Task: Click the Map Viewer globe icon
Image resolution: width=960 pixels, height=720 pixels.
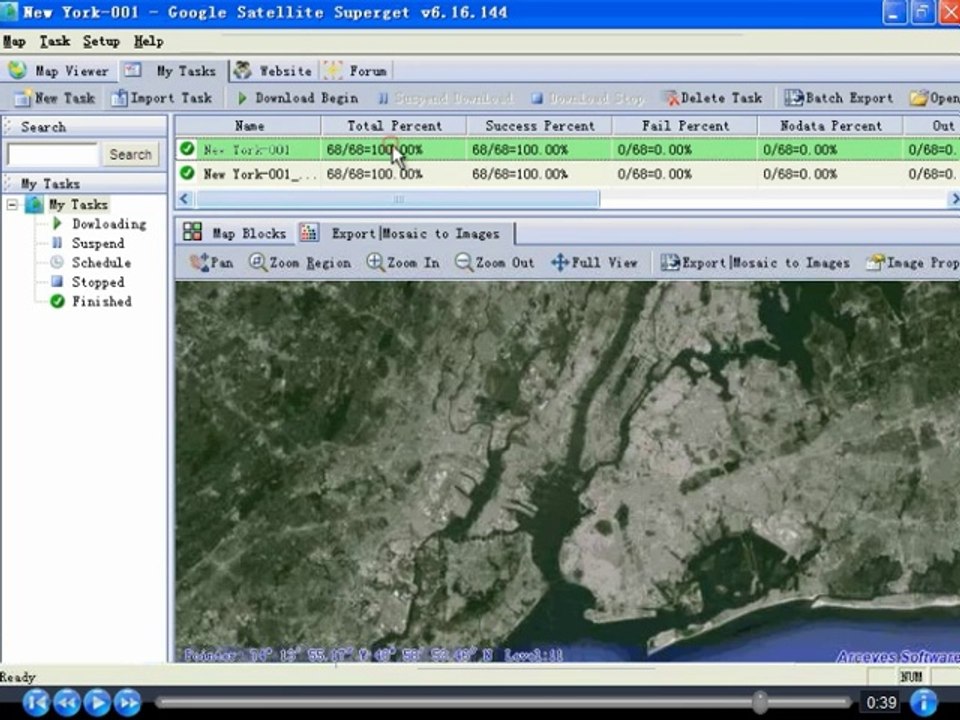Action: coord(17,70)
